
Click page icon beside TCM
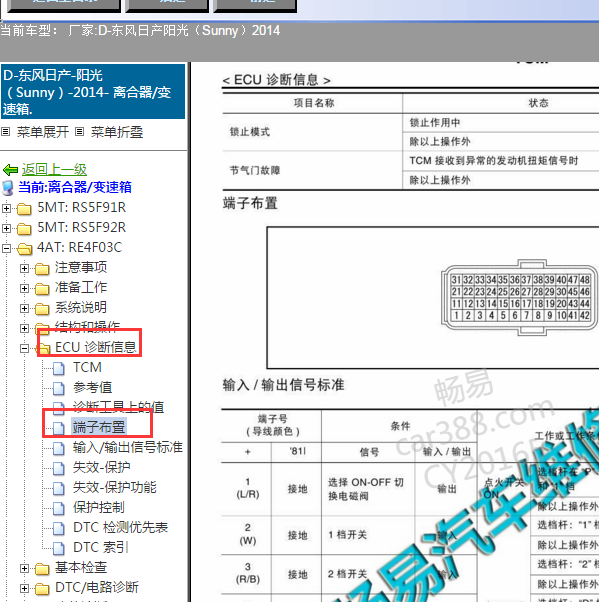59,368
